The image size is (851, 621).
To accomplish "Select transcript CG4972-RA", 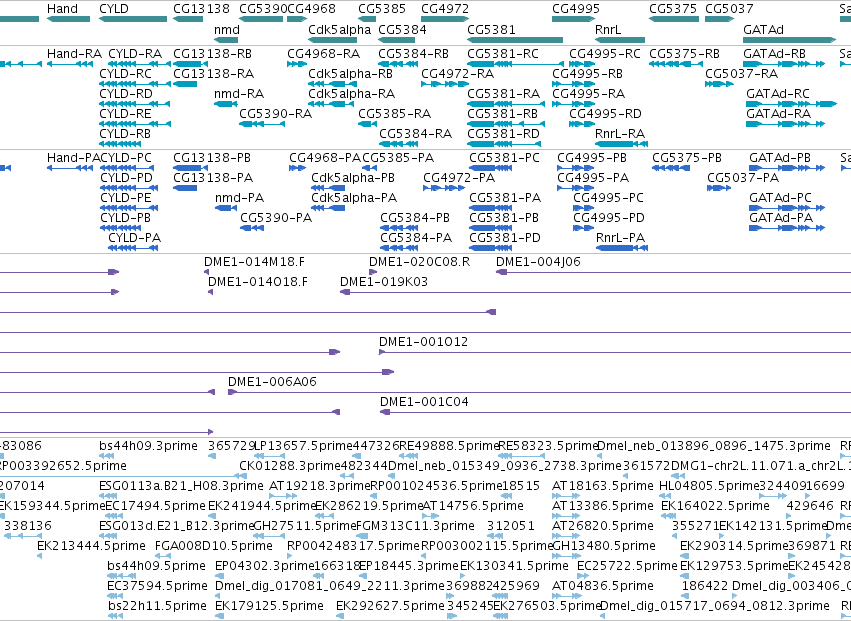I will [x=445, y=84].
